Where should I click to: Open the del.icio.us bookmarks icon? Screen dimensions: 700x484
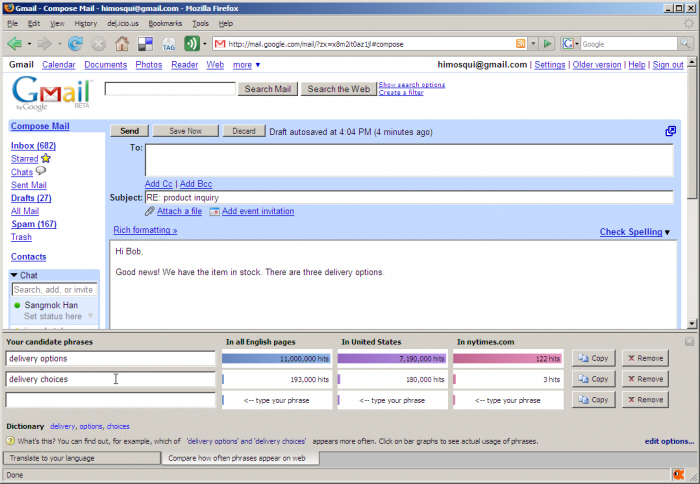click(x=146, y=44)
